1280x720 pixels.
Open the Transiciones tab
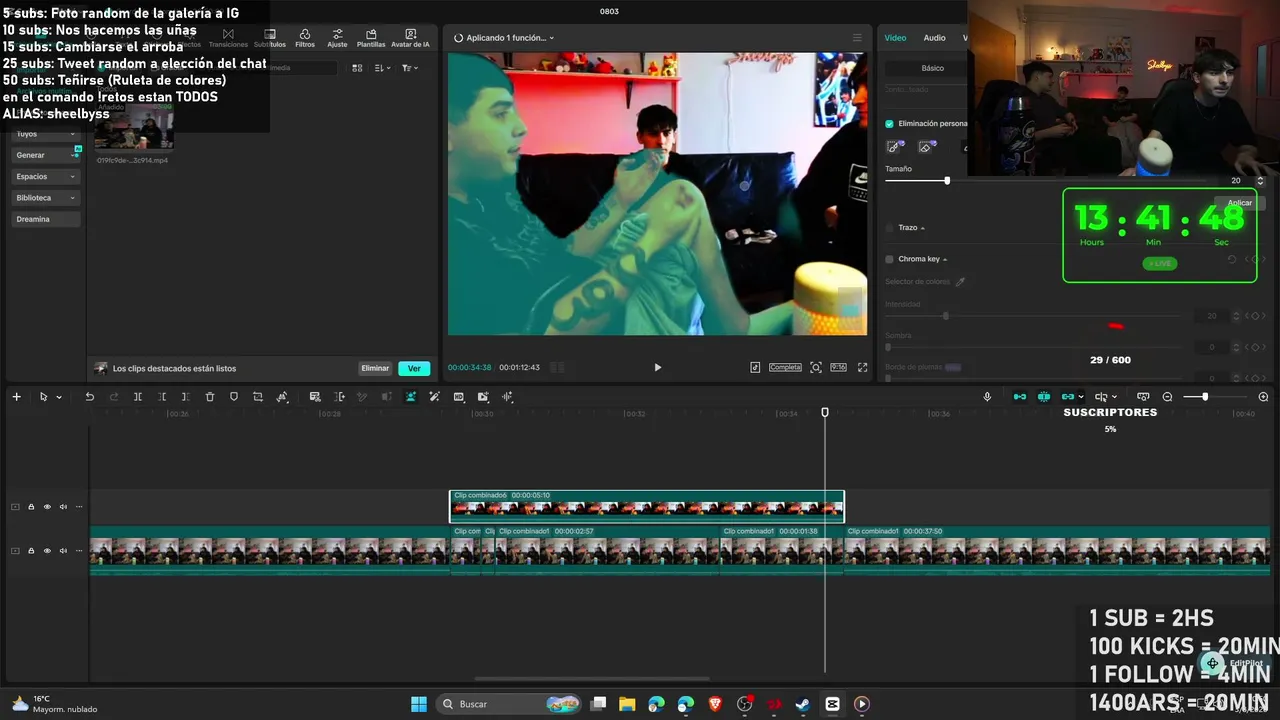click(228, 38)
